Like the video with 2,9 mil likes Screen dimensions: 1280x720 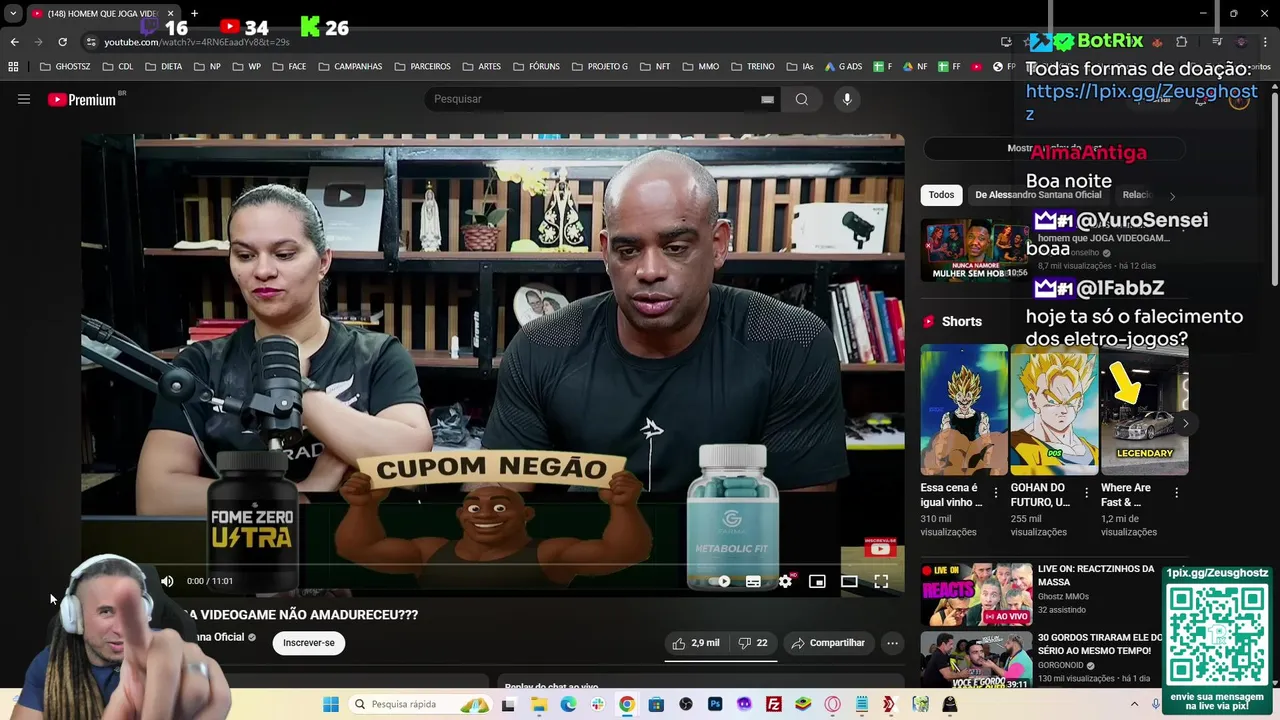(696, 643)
